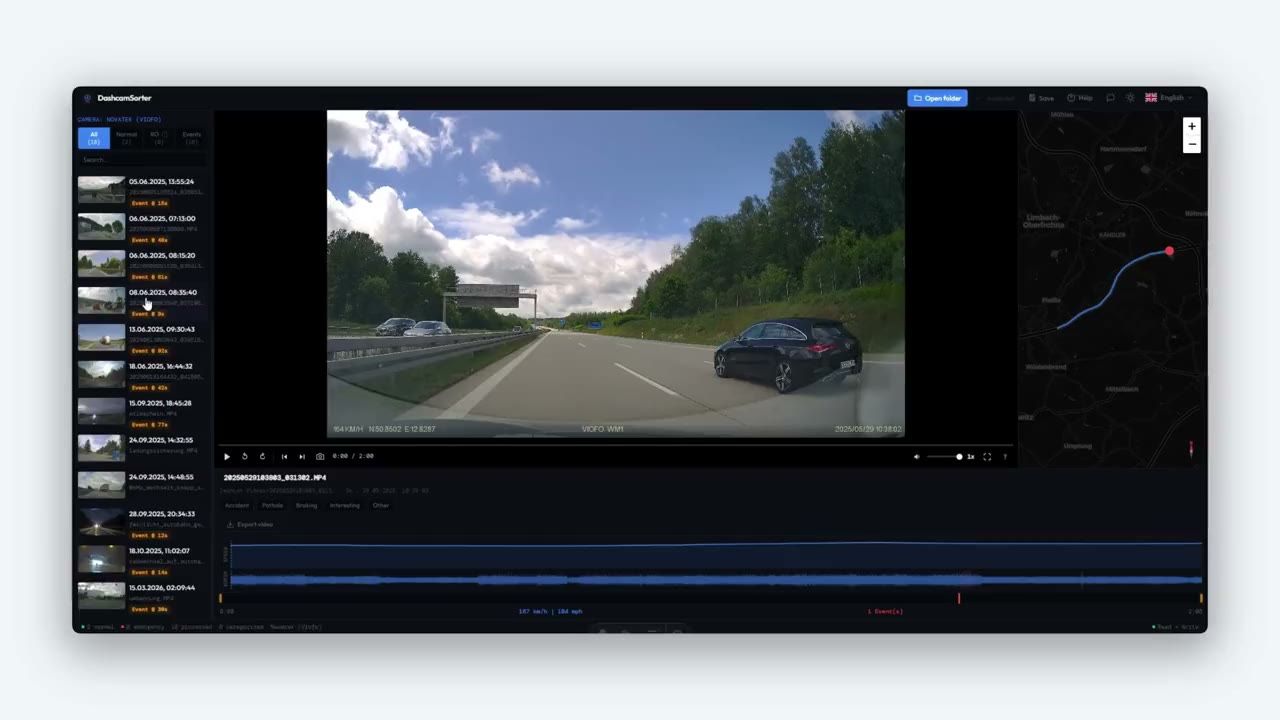This screenshot has width=1280, height=720.
Task: Select the 13.06.2025, 09:30:43 clip thumbnail
Action: 101,337
